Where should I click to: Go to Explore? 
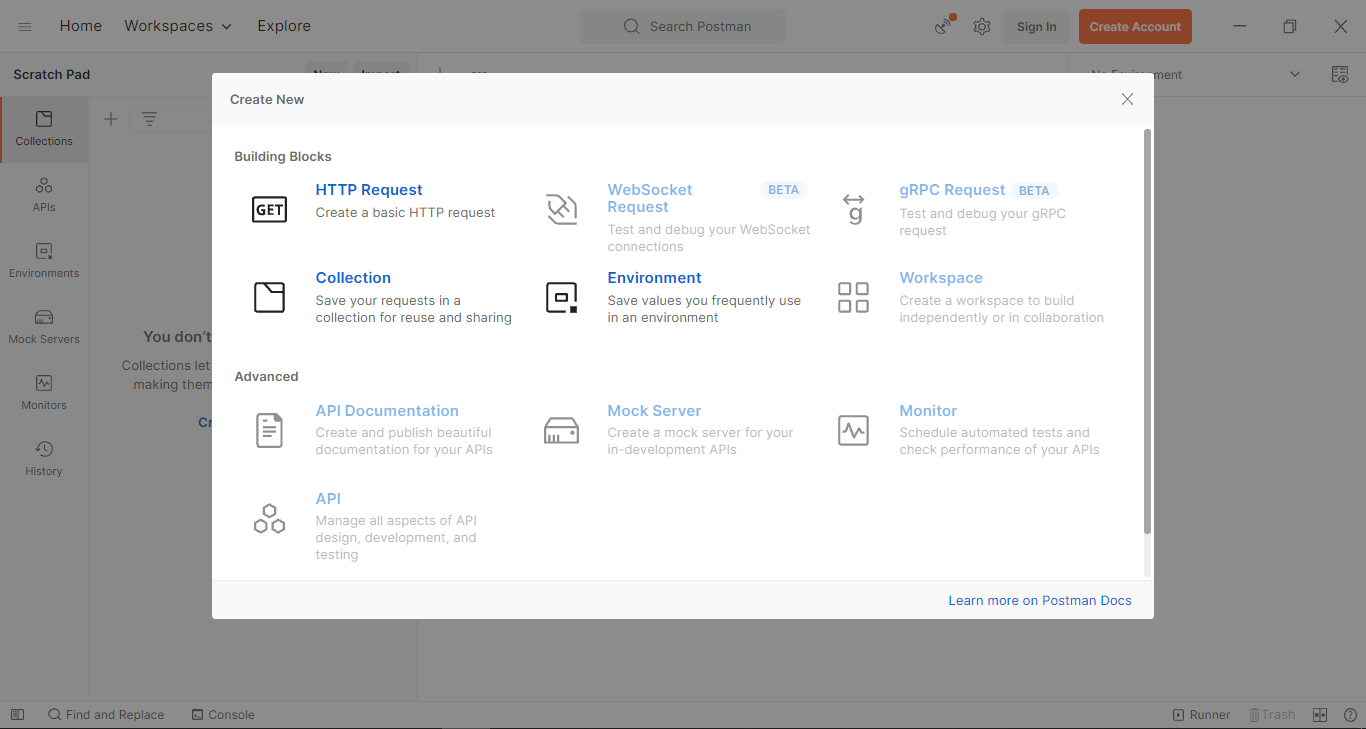click(284, 26)
